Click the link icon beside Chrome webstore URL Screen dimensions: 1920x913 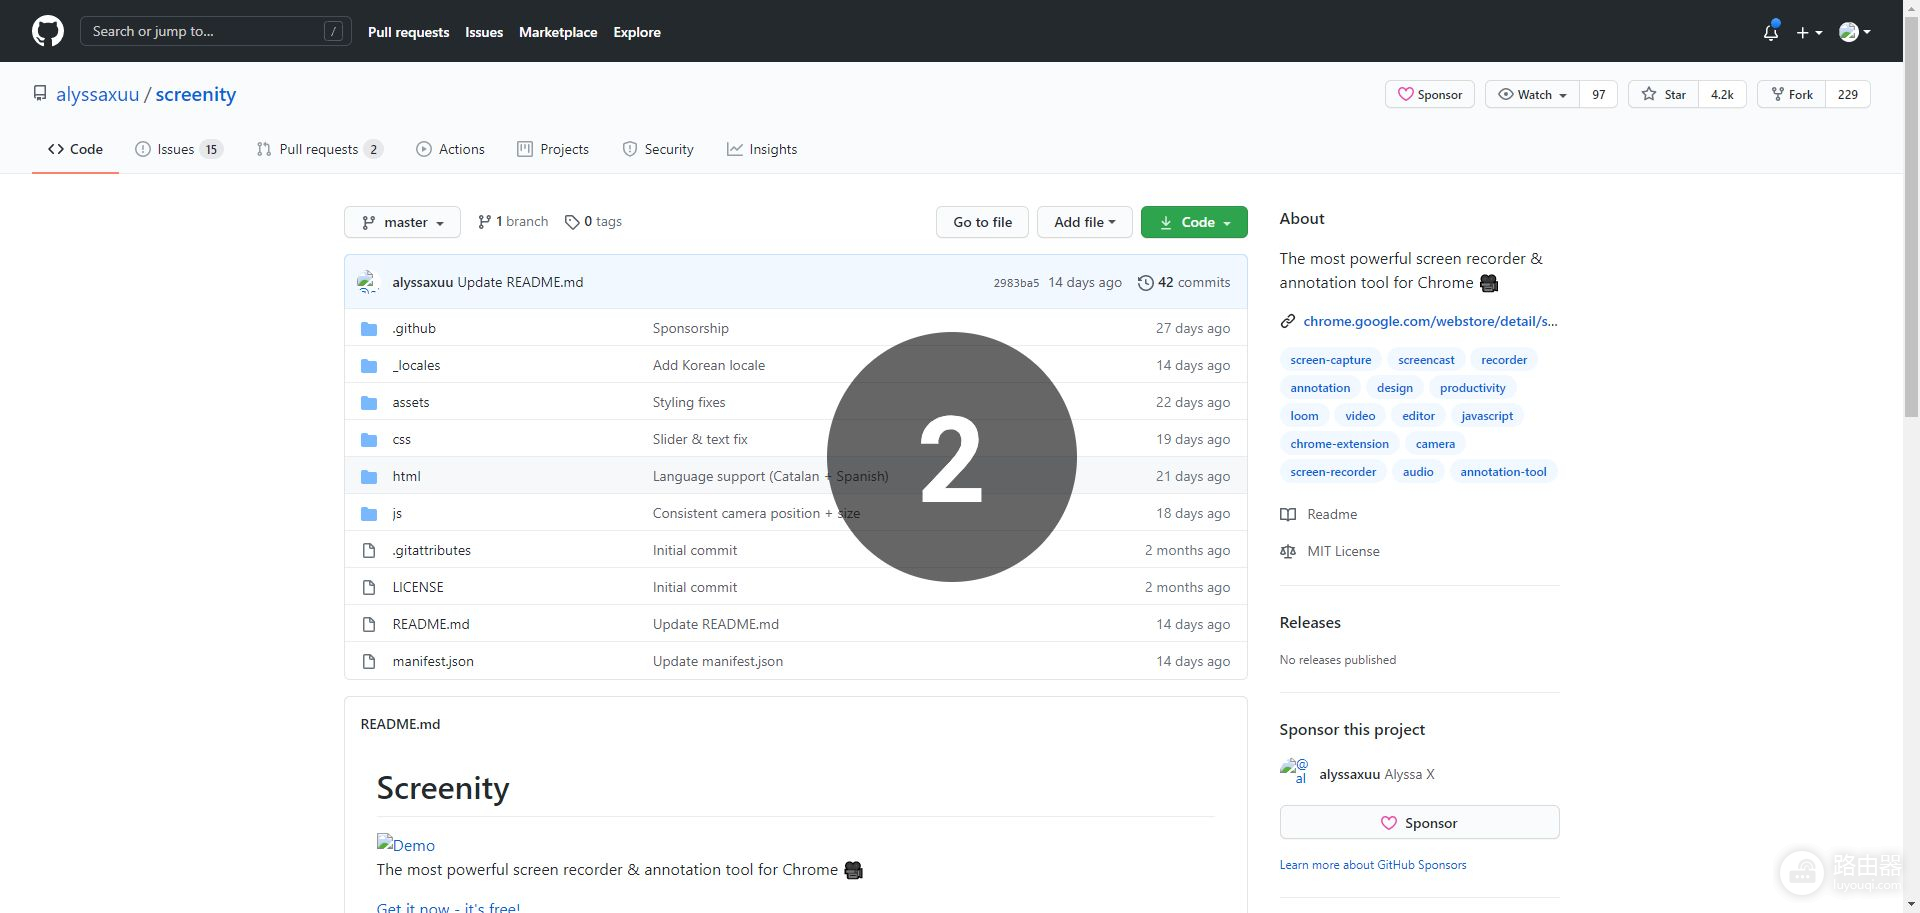[1288, 321]
